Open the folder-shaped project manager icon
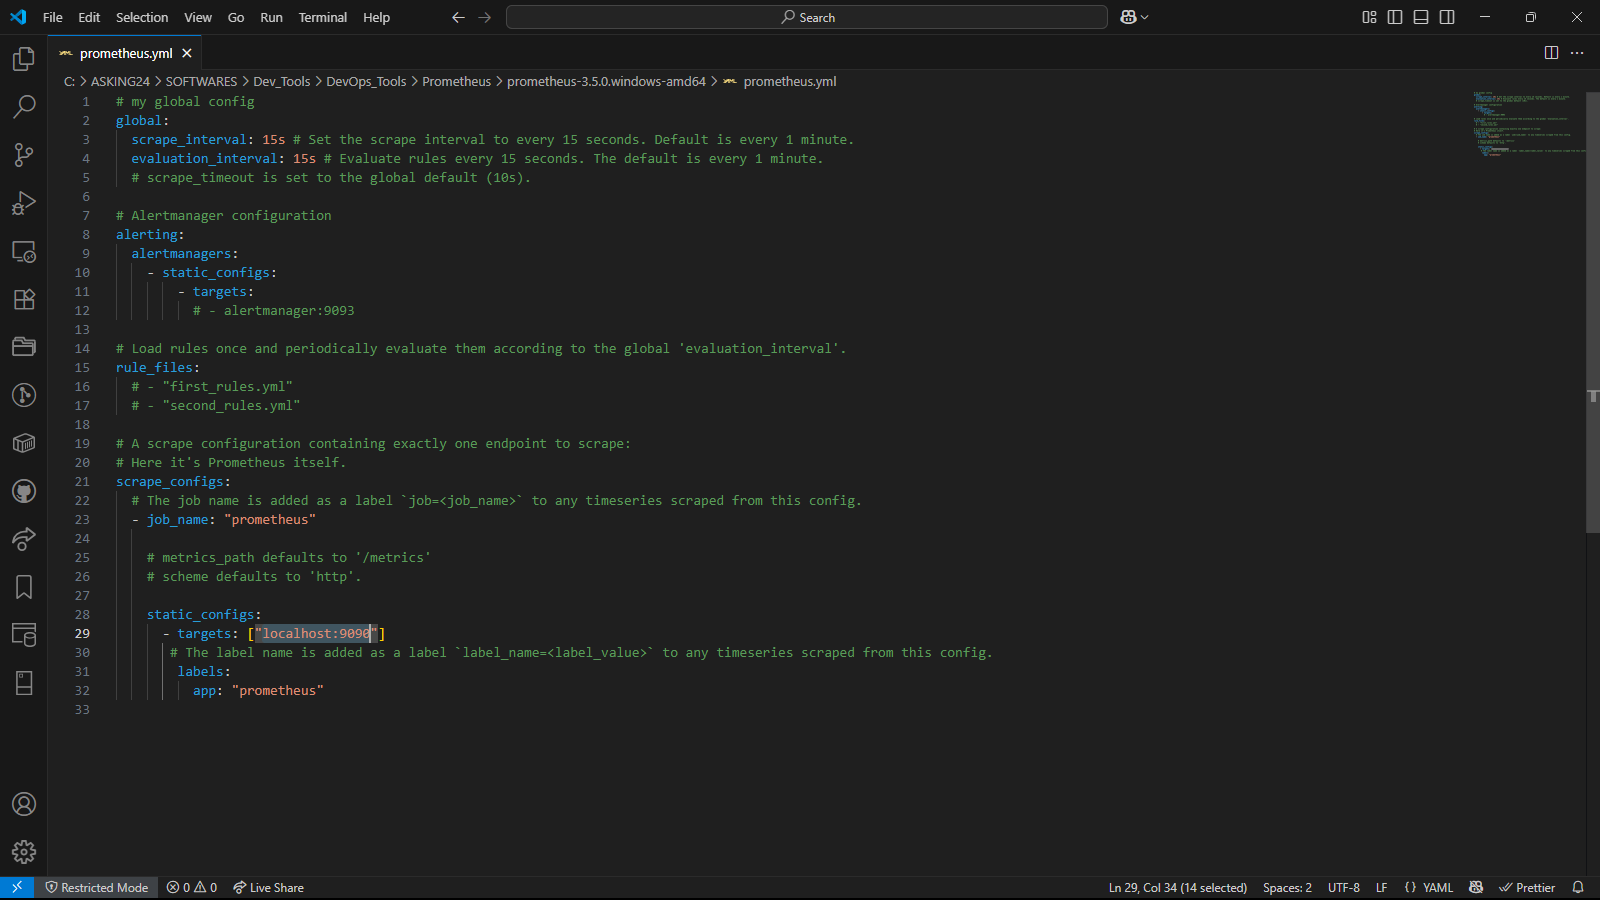The image size is (1600, 900). (x=24, y=347)
